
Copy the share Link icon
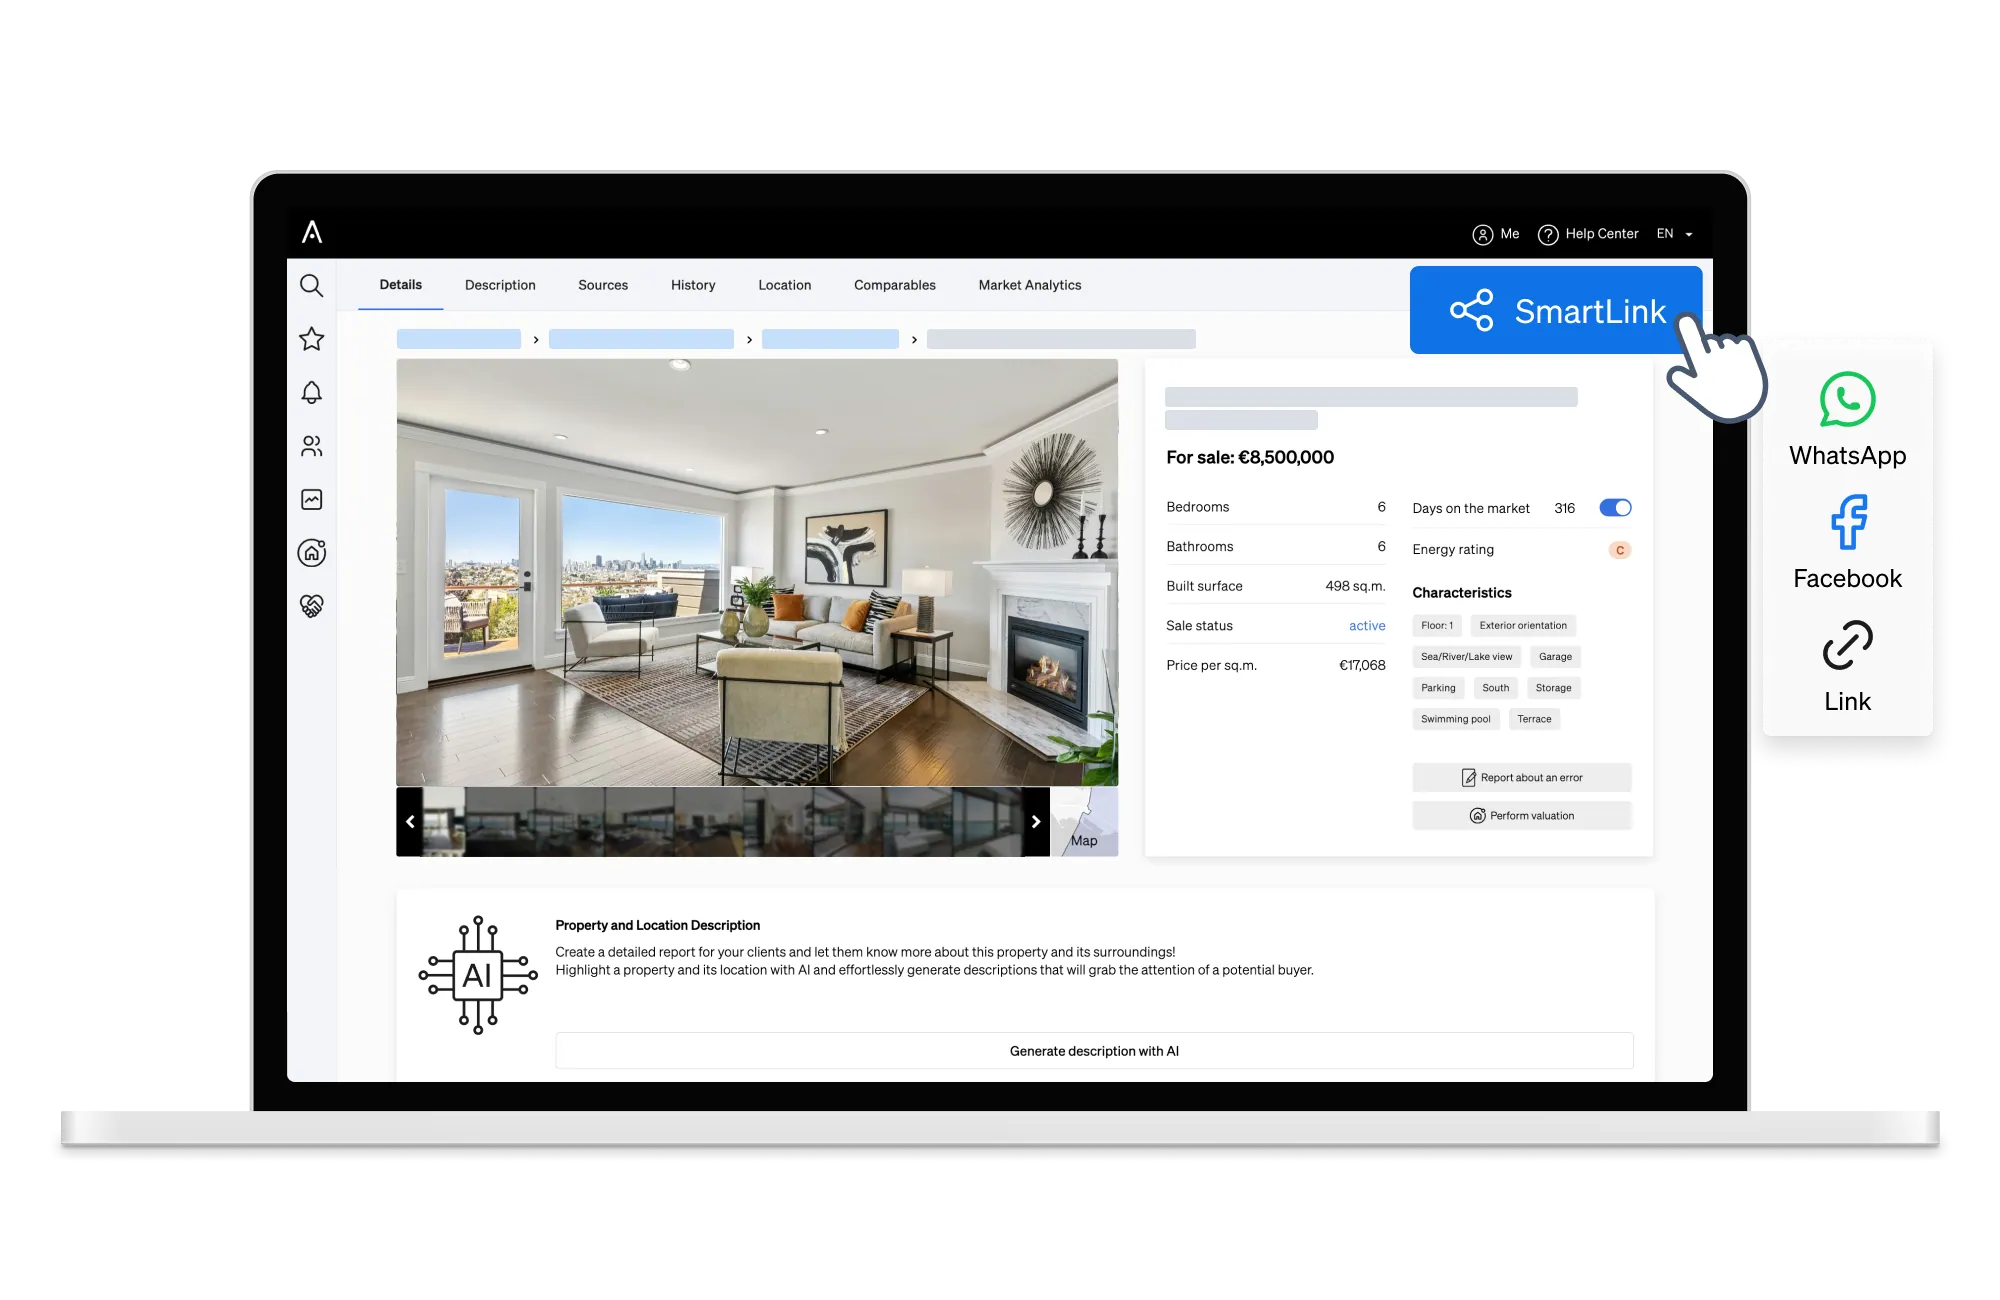click(1847, 645)
